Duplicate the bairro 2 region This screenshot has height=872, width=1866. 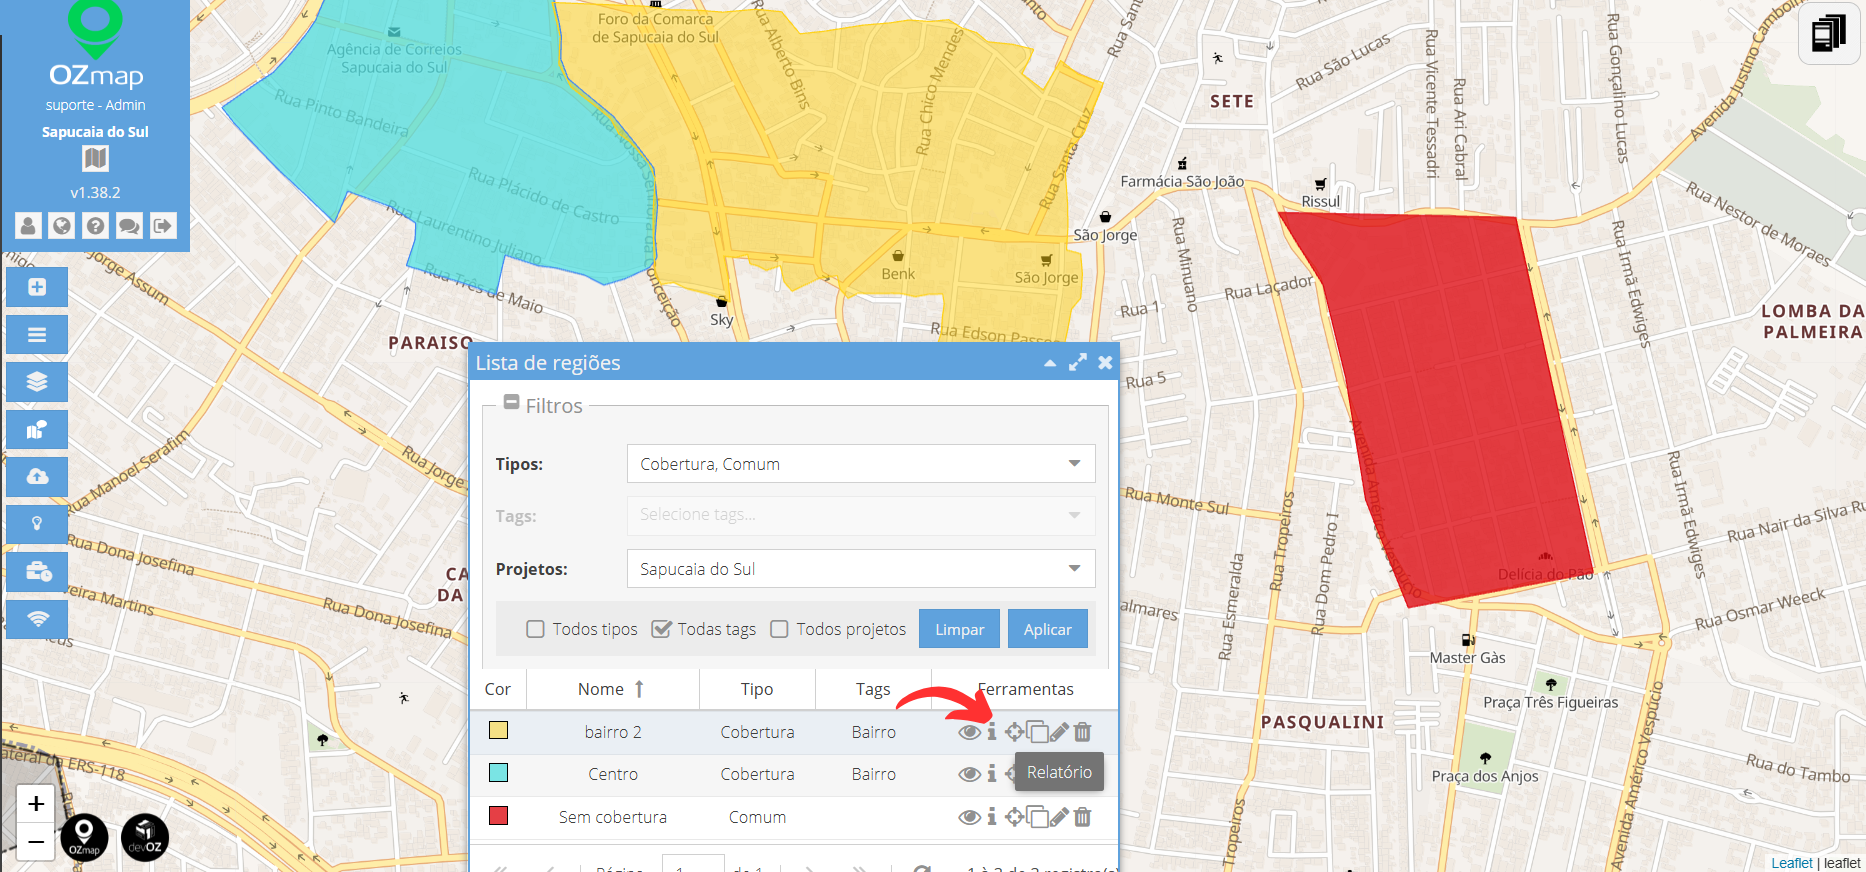[1038, 732]
